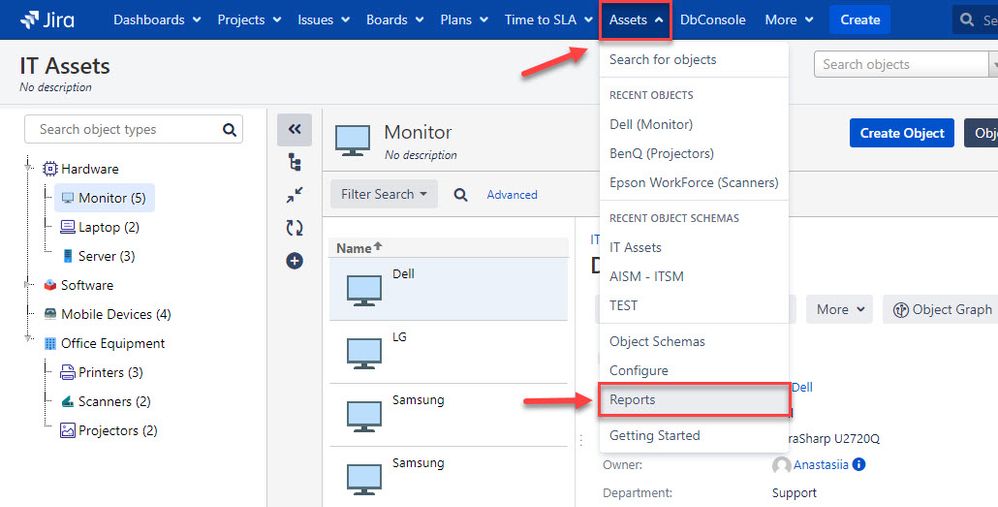Select Search for objects menu entry
998x507 pixels.
[693, 60]
